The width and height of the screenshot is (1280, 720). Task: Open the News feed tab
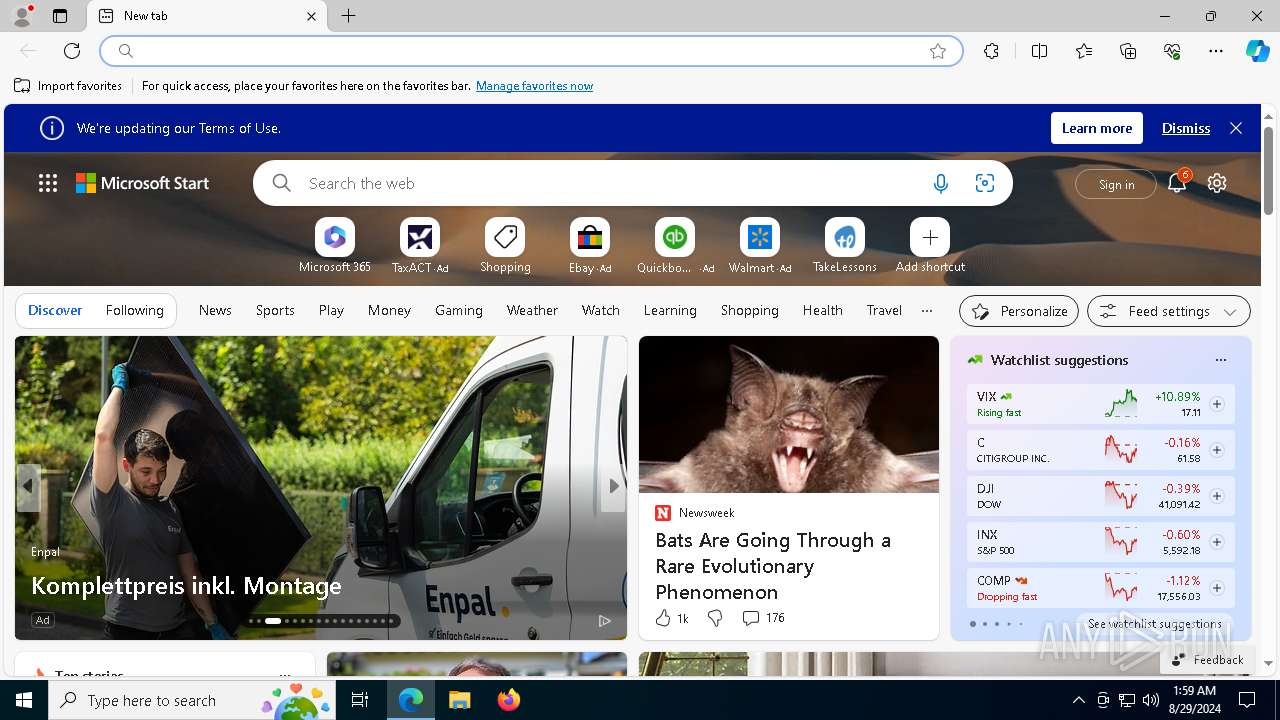tap(215, 310)
